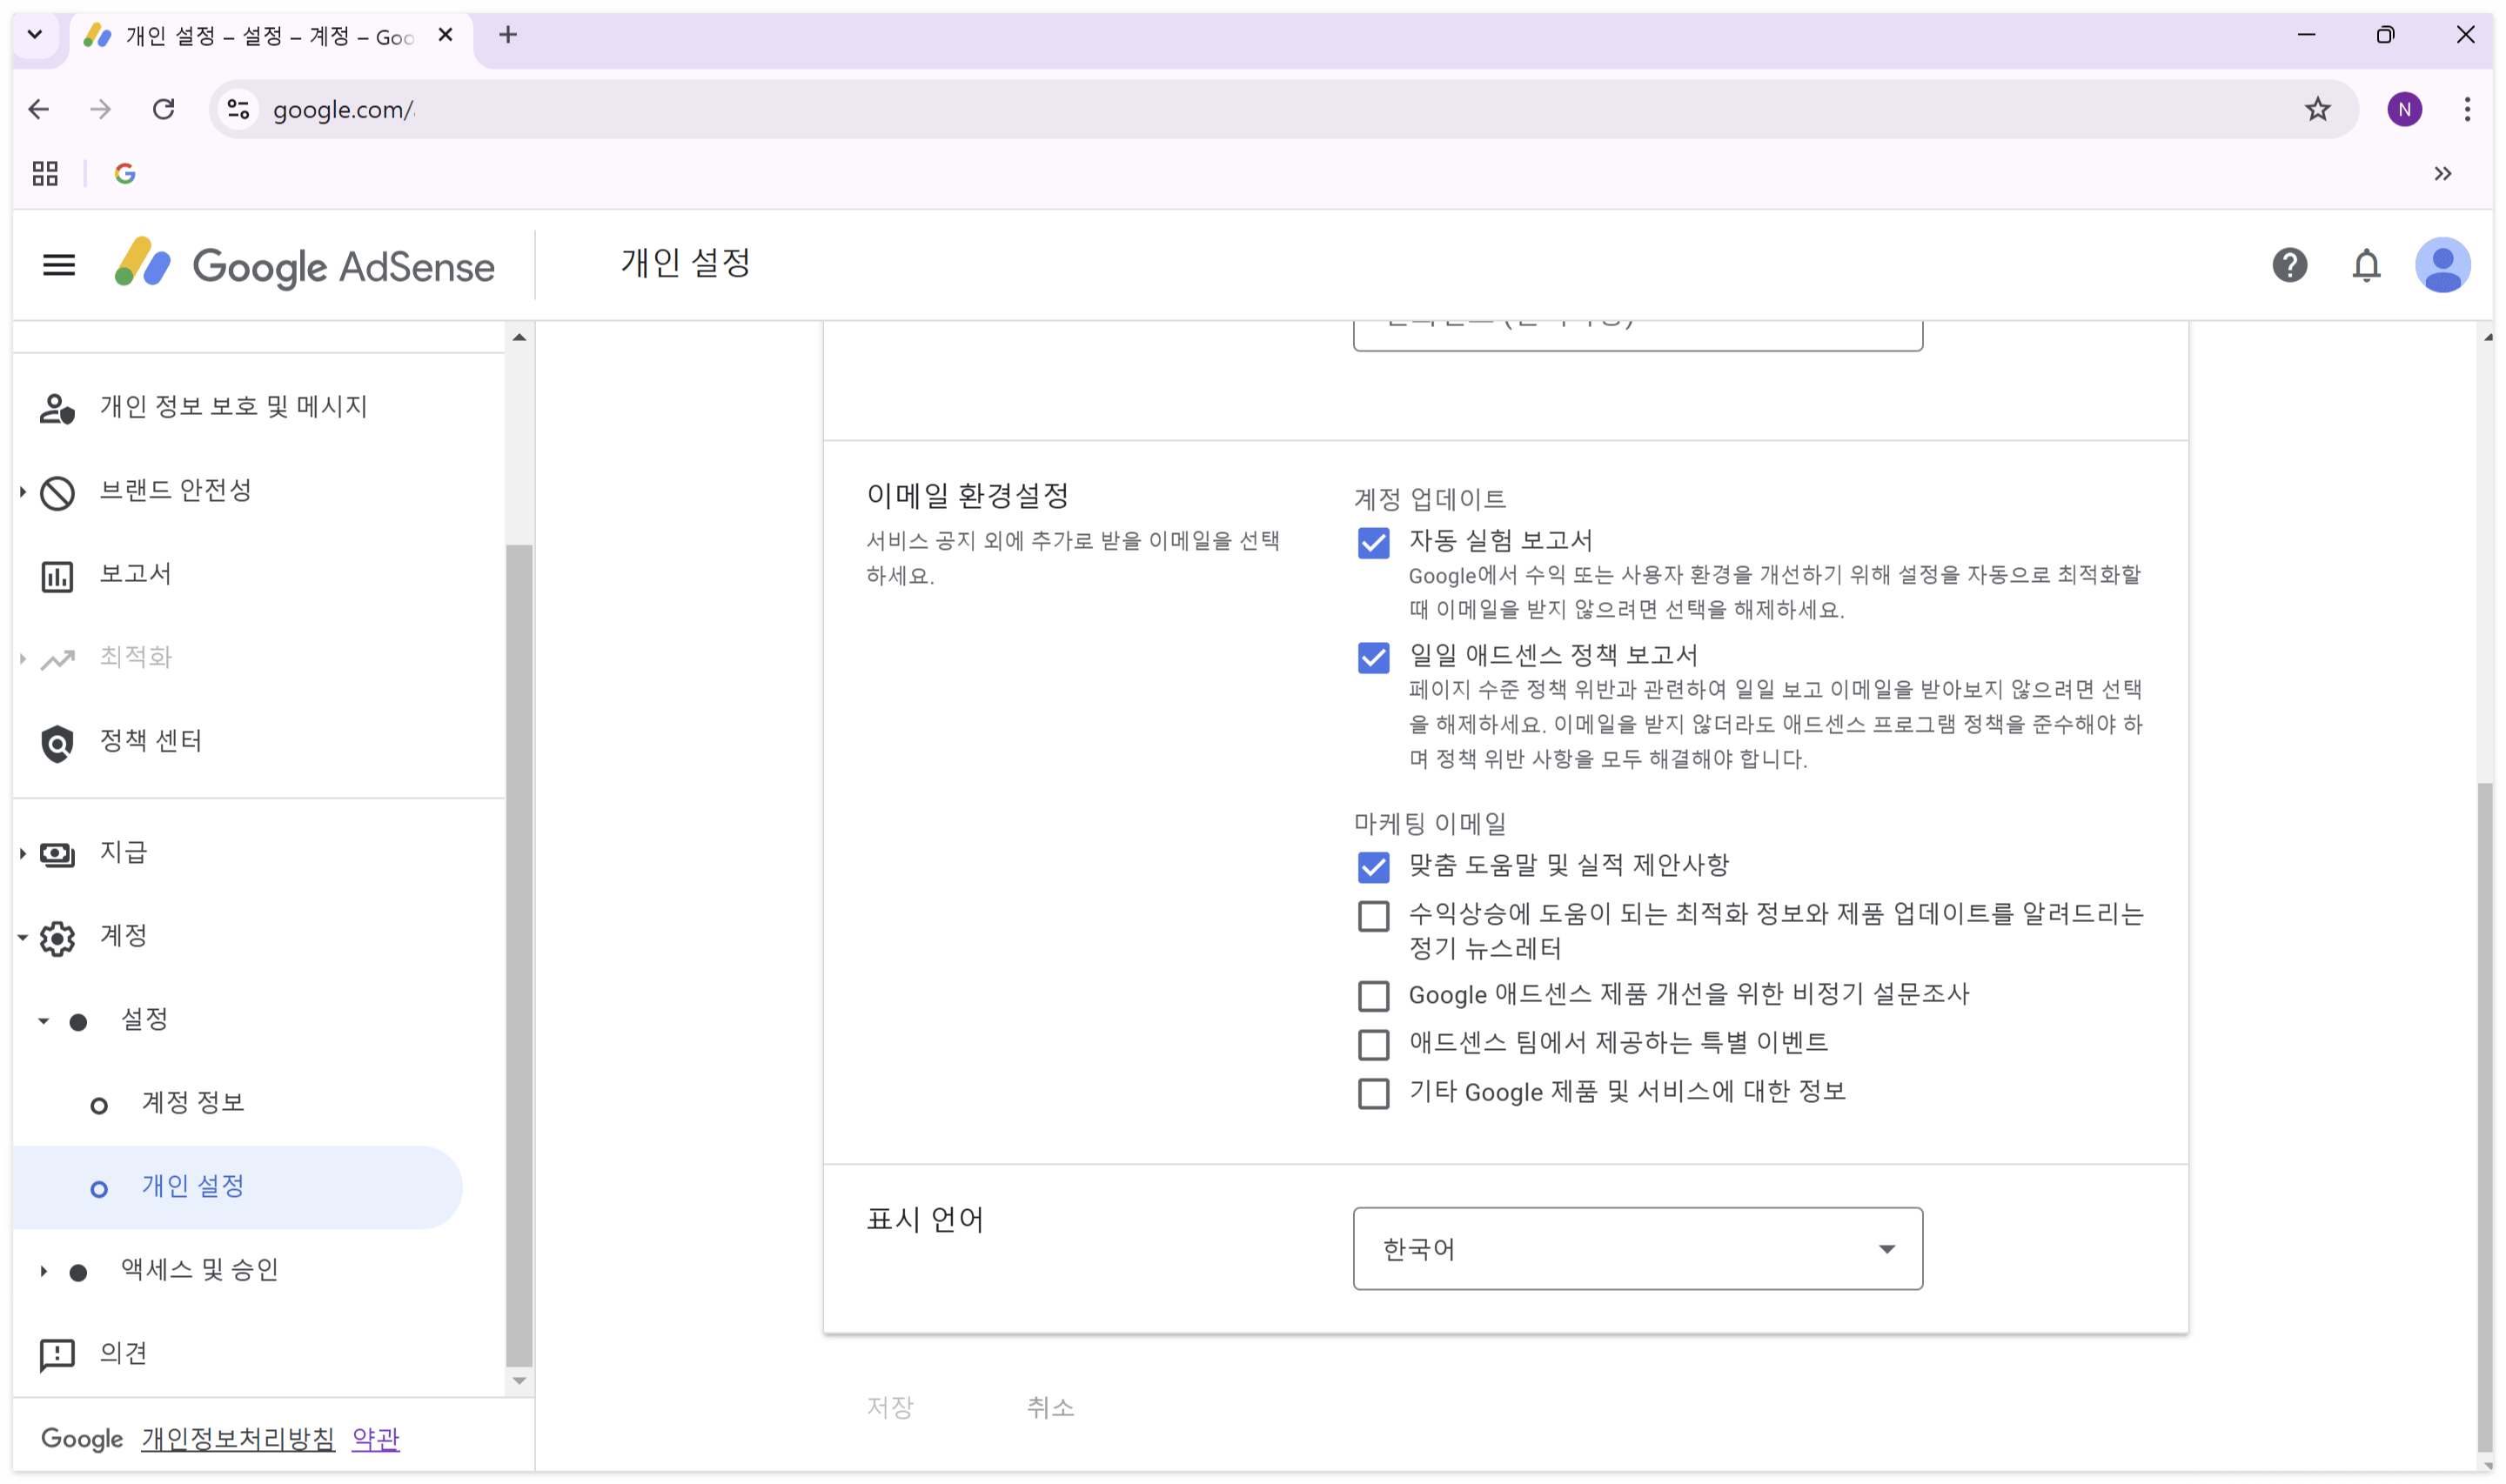Expand the 액세스 및 승인 tree item
The width and height of the screenshot is (2506, 1484).
coord(44,1271)
